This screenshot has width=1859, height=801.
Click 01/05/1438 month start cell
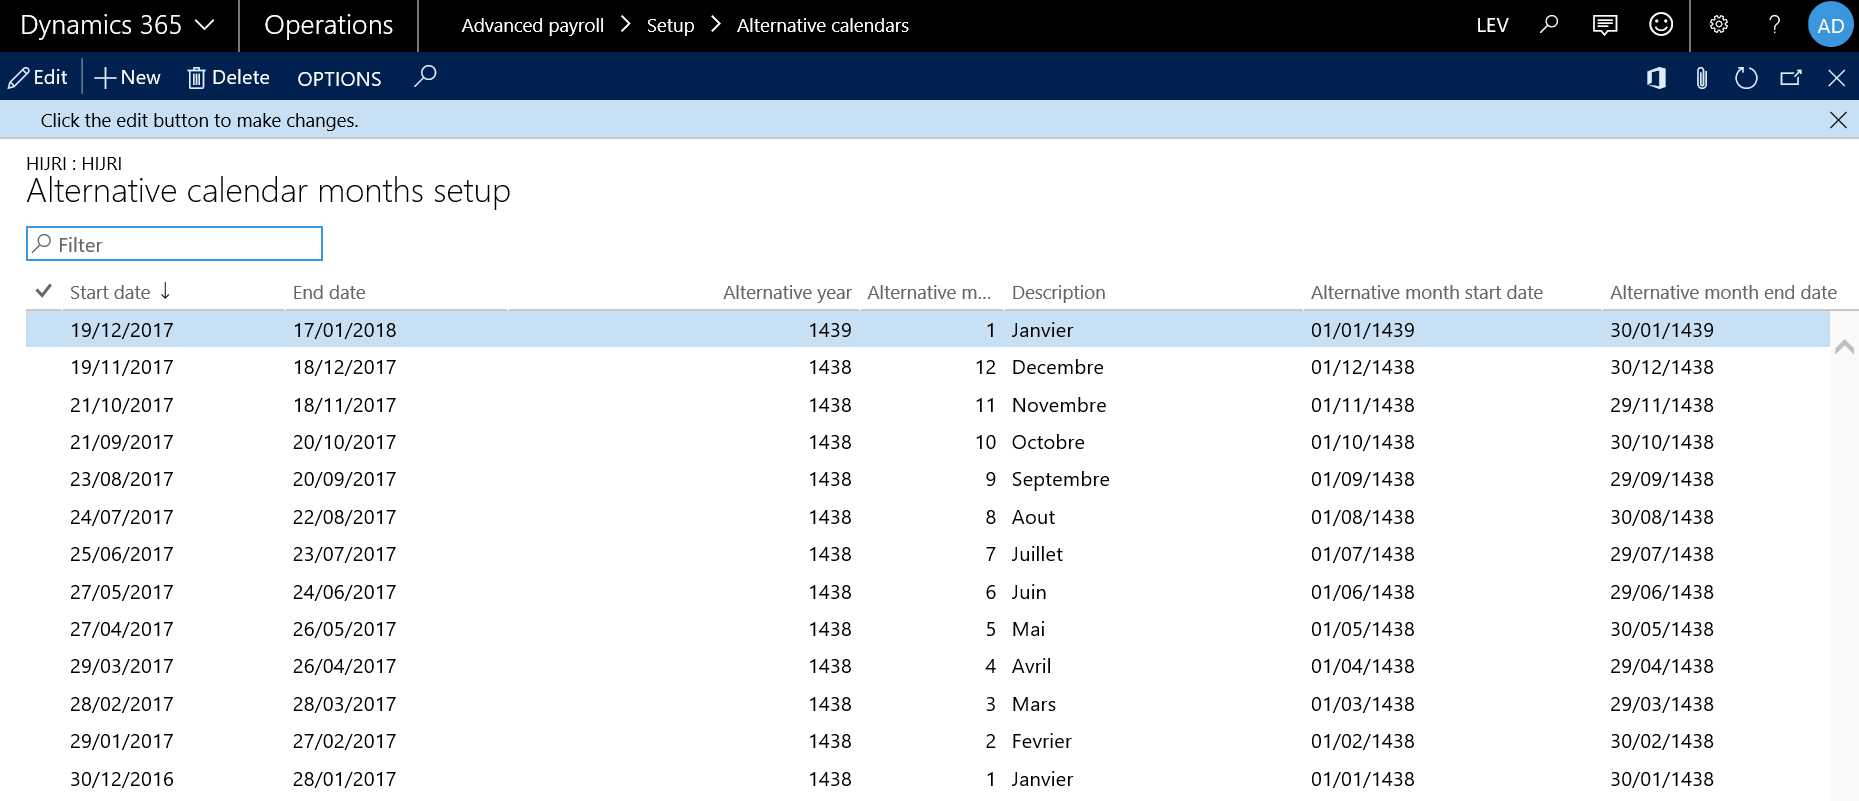[1363, 629]
